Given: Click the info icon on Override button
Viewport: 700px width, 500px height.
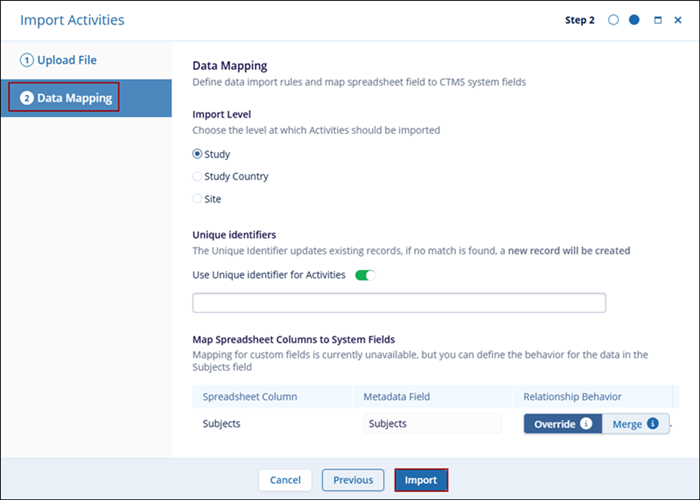Looking at the screenshot, I should (587, 424).
